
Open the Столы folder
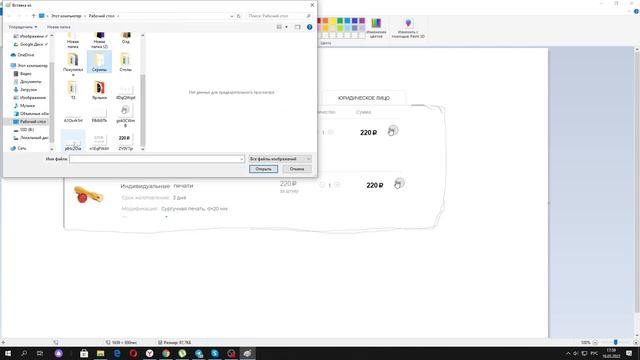pos(125,62)
